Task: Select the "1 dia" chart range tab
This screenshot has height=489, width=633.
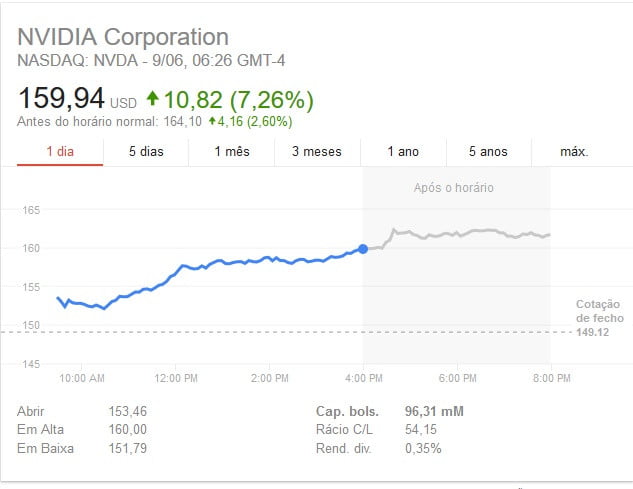Action: coord(60,152)
